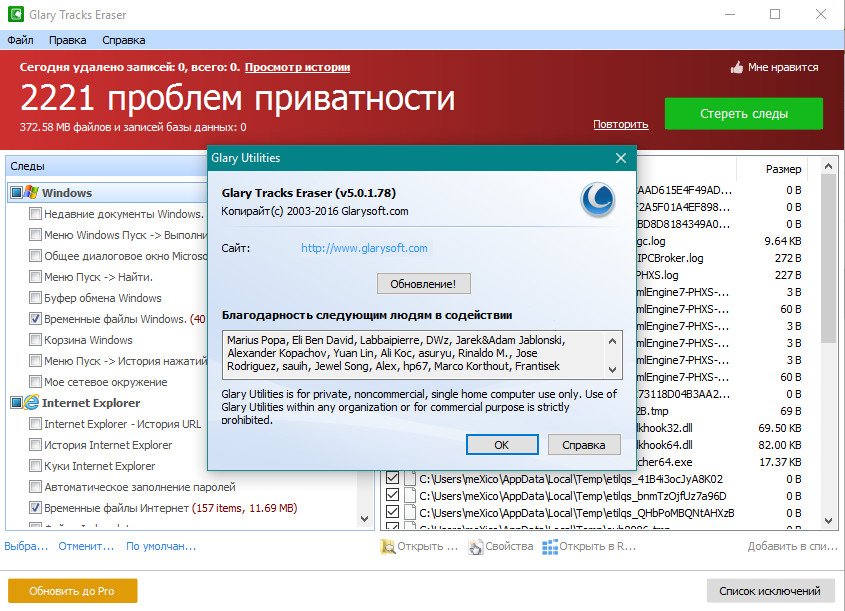845x611 pixels.
Task: Close the Glary Utilities about dialog
Action: 621,158
